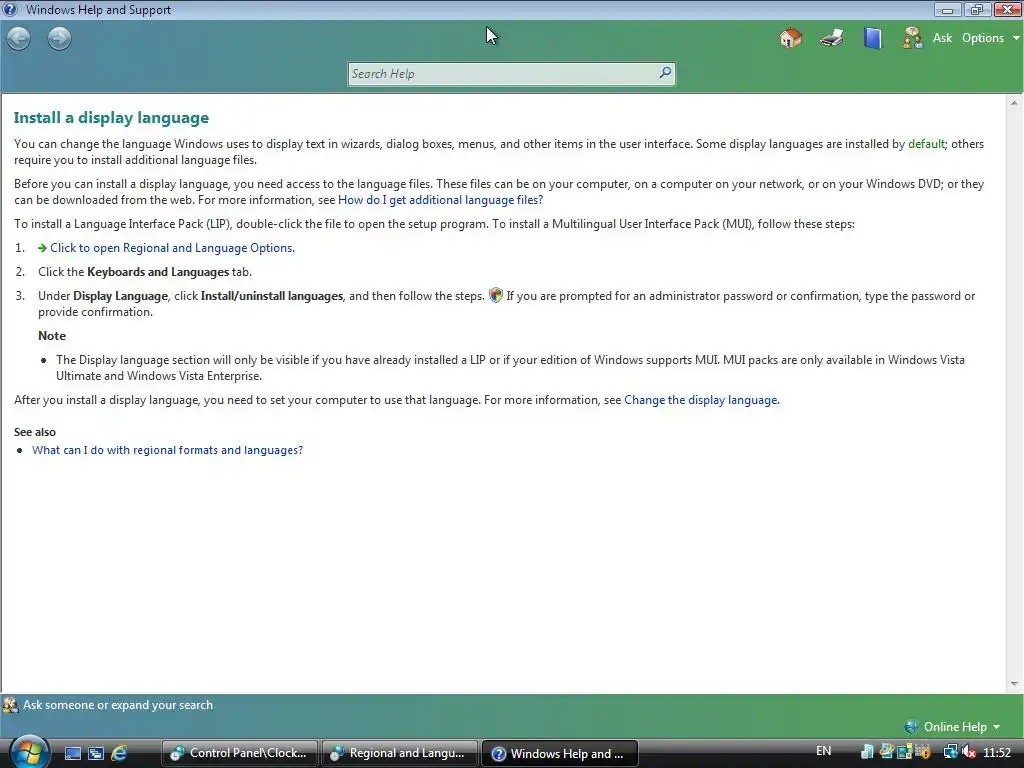Open the Online Help dropdown

[961, 727]
